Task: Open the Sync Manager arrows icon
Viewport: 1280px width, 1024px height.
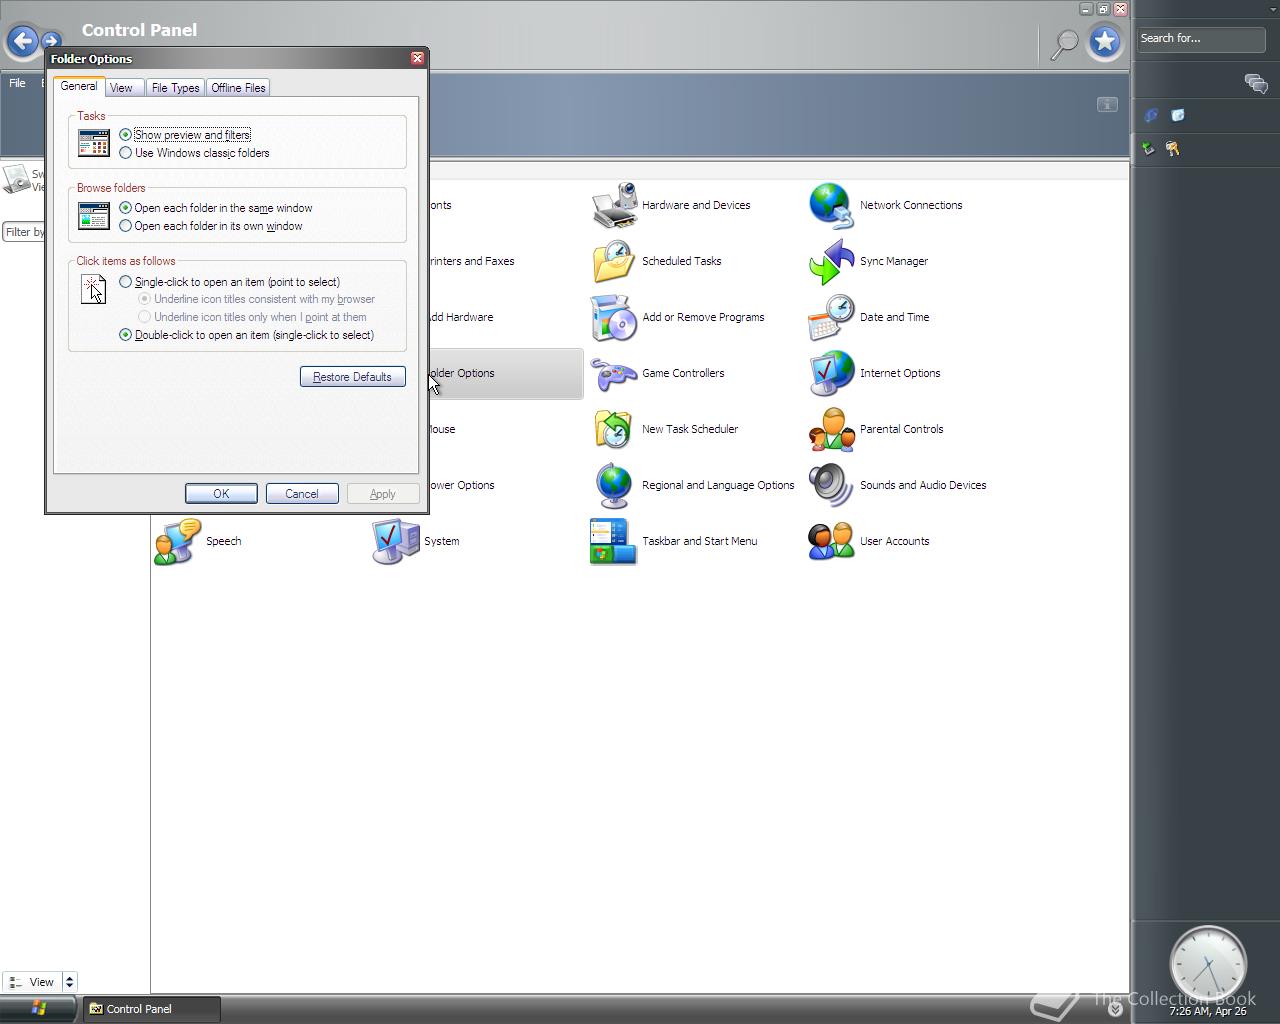Action: (x=831, y=261)
